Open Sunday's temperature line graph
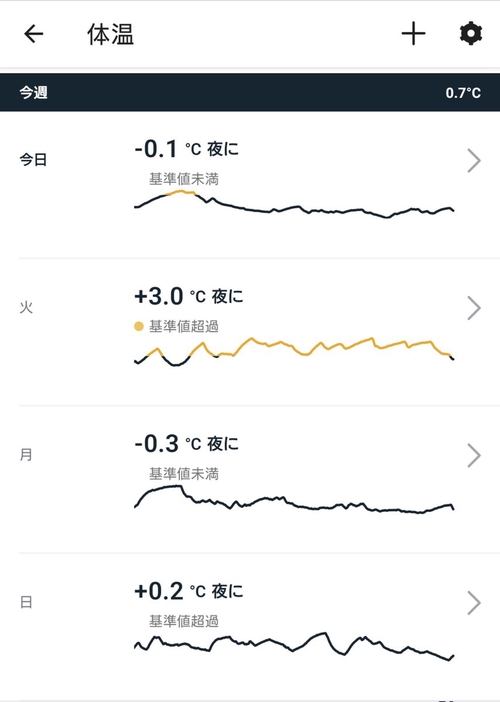500x702 pixels. 294,646
